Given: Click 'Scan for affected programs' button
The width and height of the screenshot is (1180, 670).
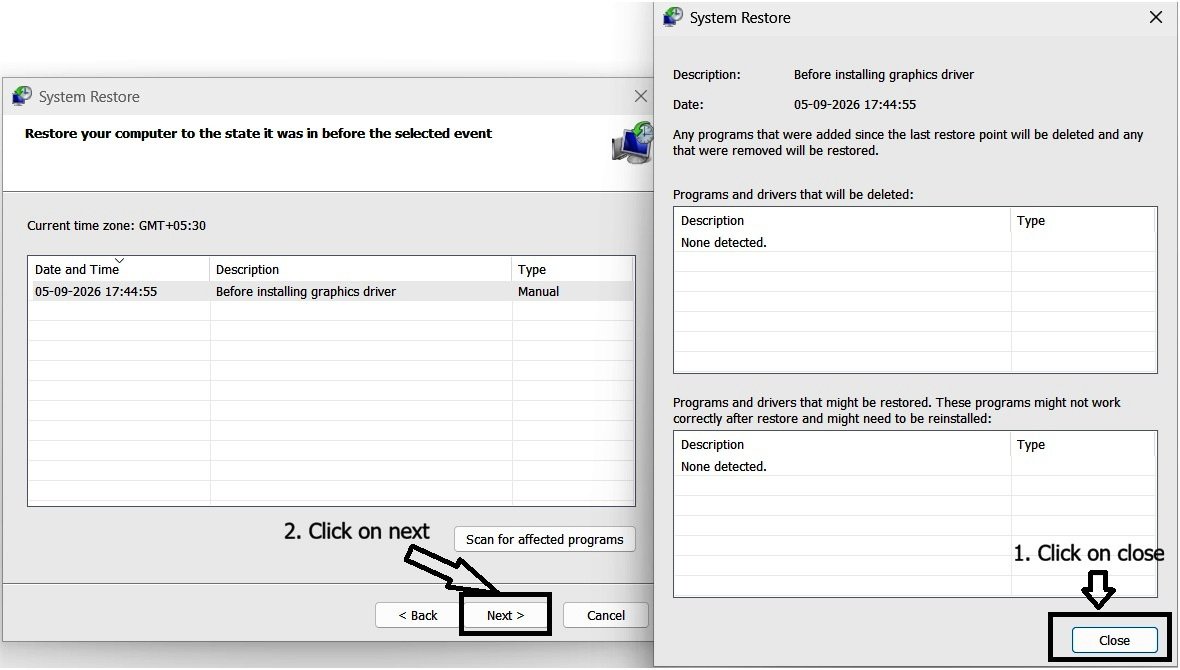Looking at the screenshot, I should pos(544,539).
